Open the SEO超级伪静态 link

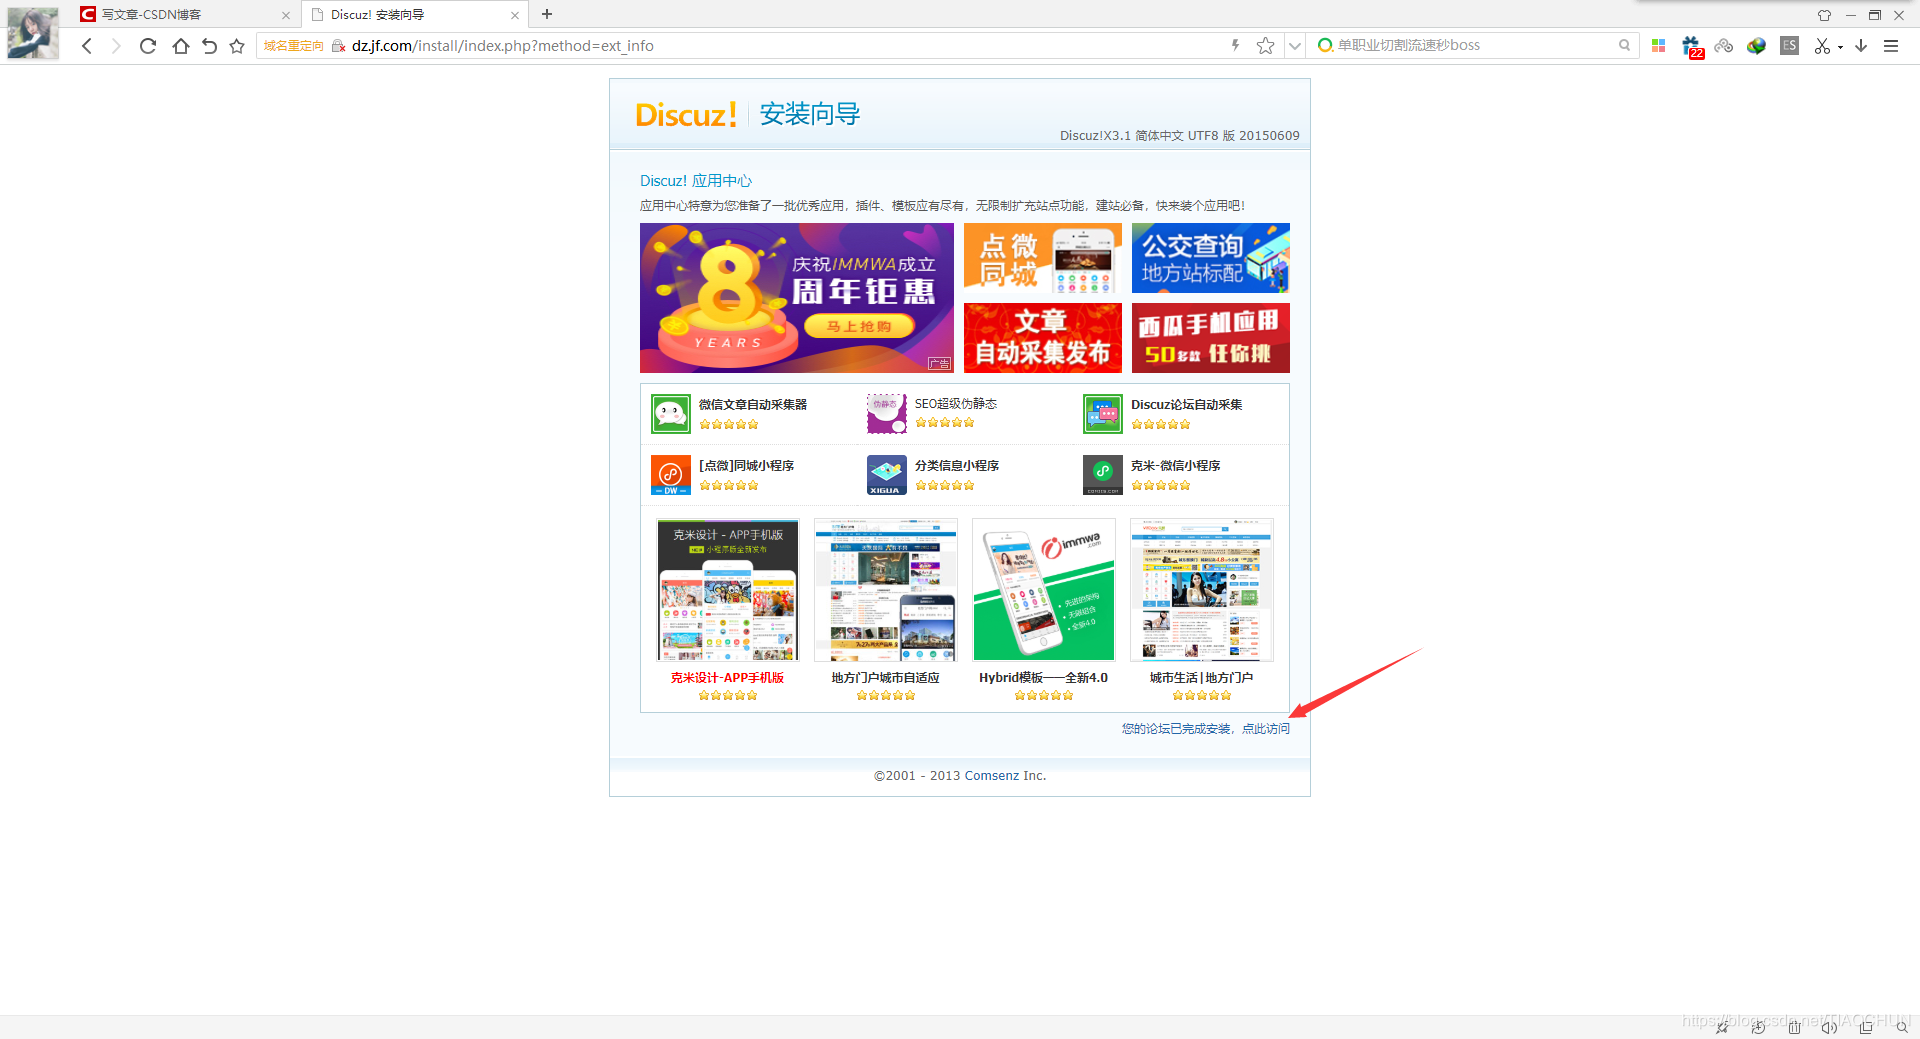956,404
